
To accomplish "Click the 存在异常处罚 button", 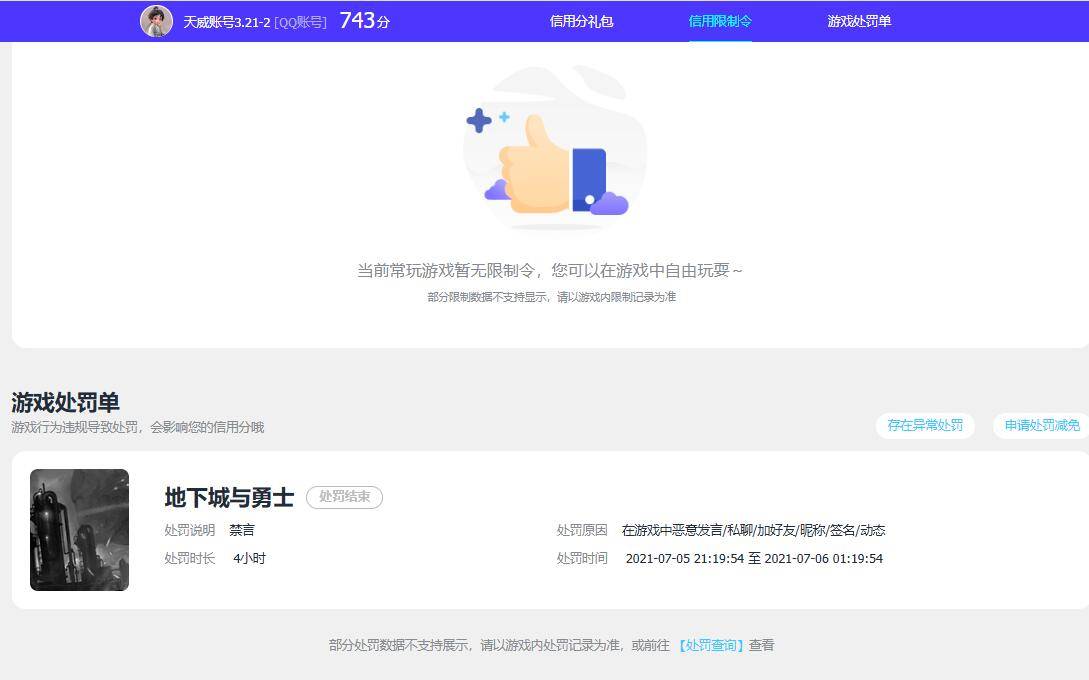I will (x=925, y=425).
